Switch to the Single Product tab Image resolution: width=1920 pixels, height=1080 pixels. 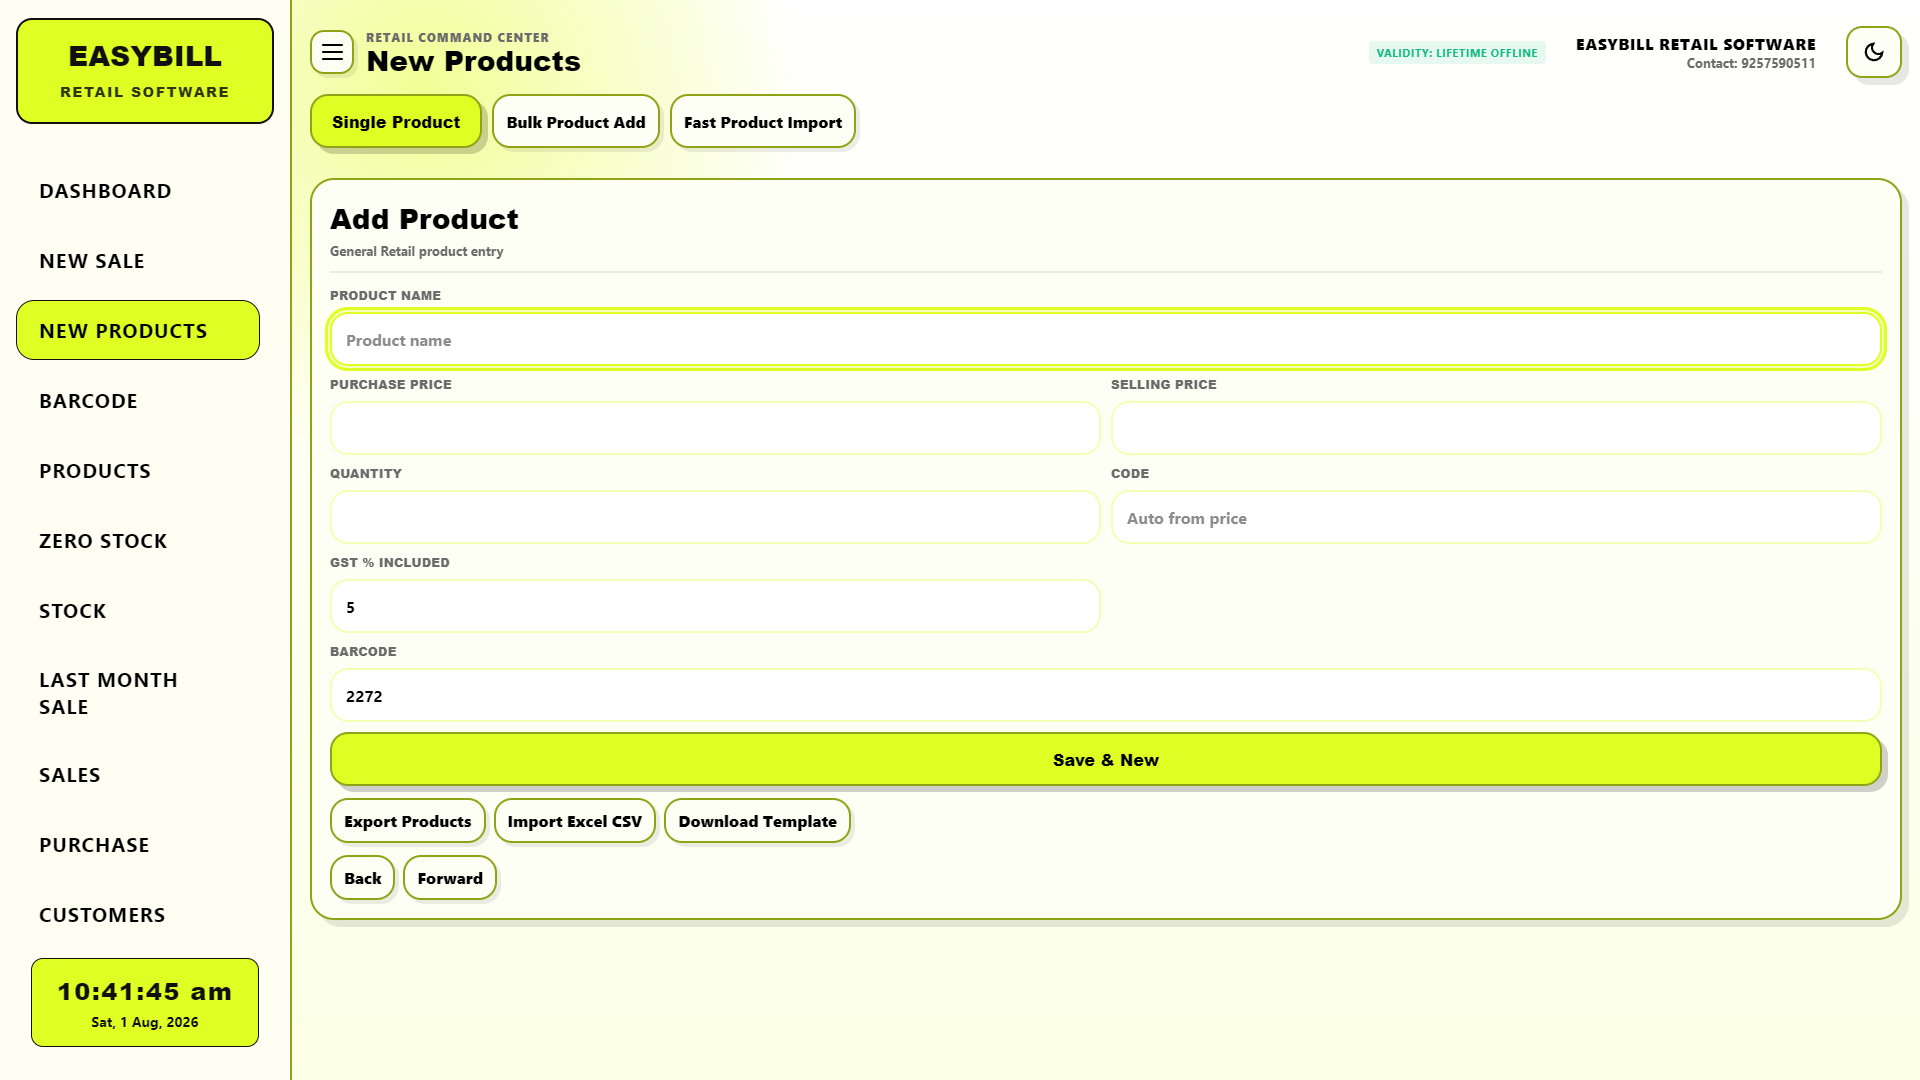click(x=396, y=122)
